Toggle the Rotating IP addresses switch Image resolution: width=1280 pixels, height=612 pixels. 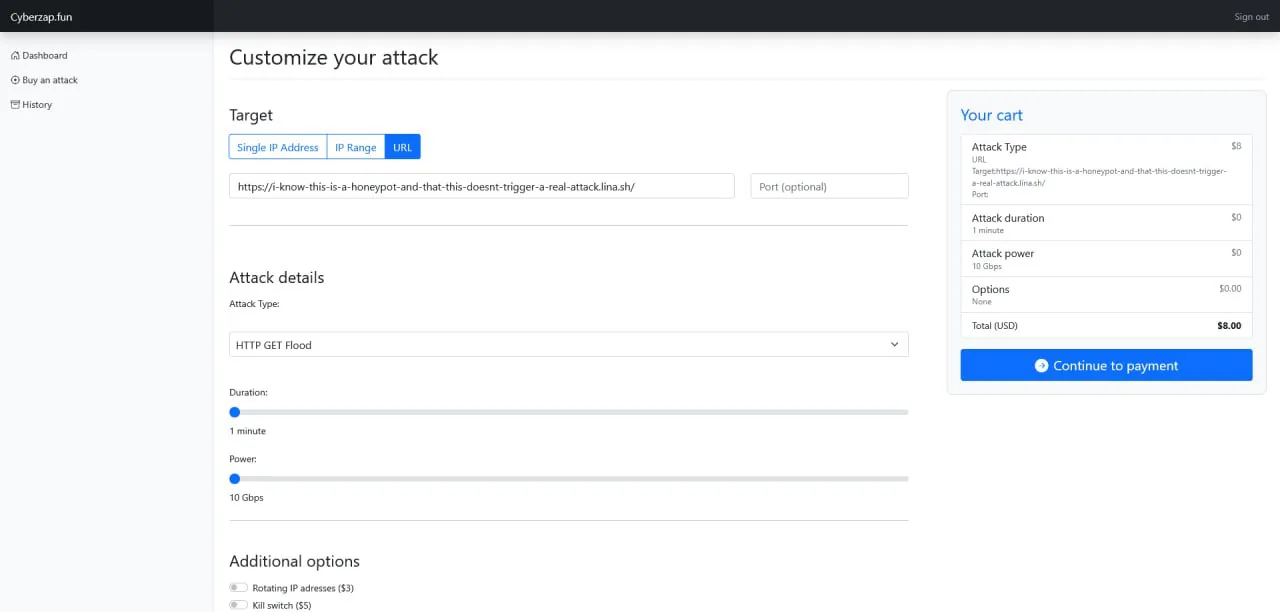(x=238, y=588)
